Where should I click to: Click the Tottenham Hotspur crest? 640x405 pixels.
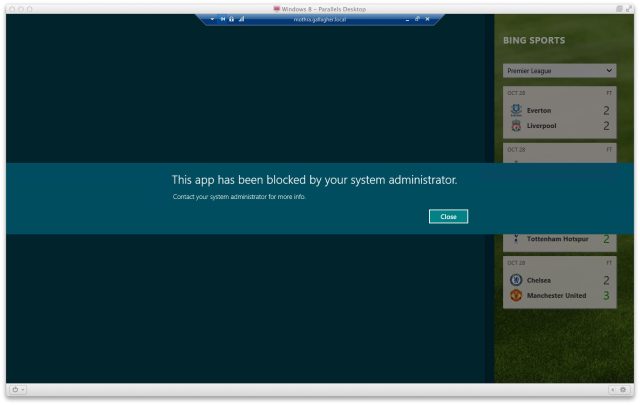click(x=516, y=239)
